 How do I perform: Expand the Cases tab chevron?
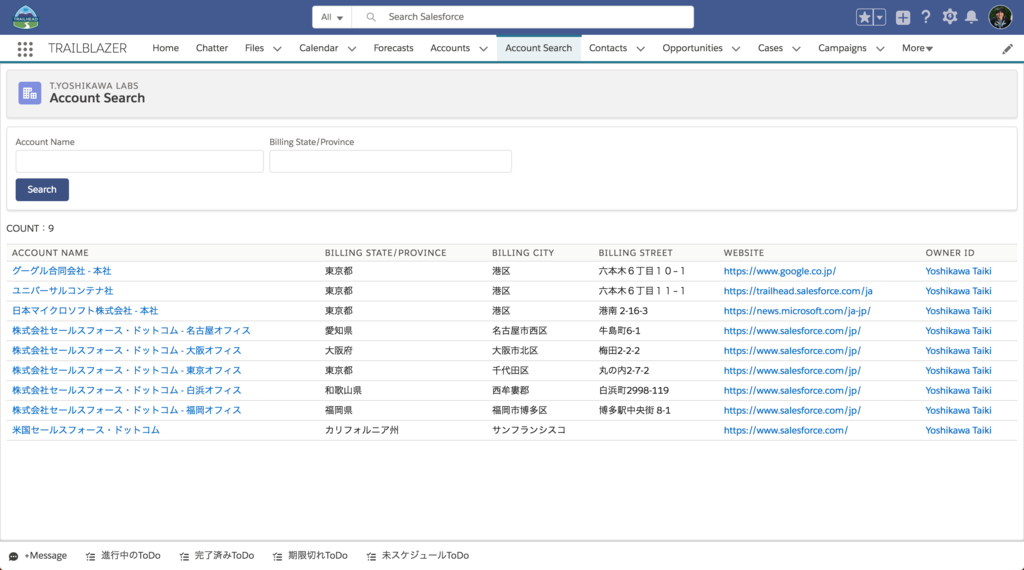[796, 49]
